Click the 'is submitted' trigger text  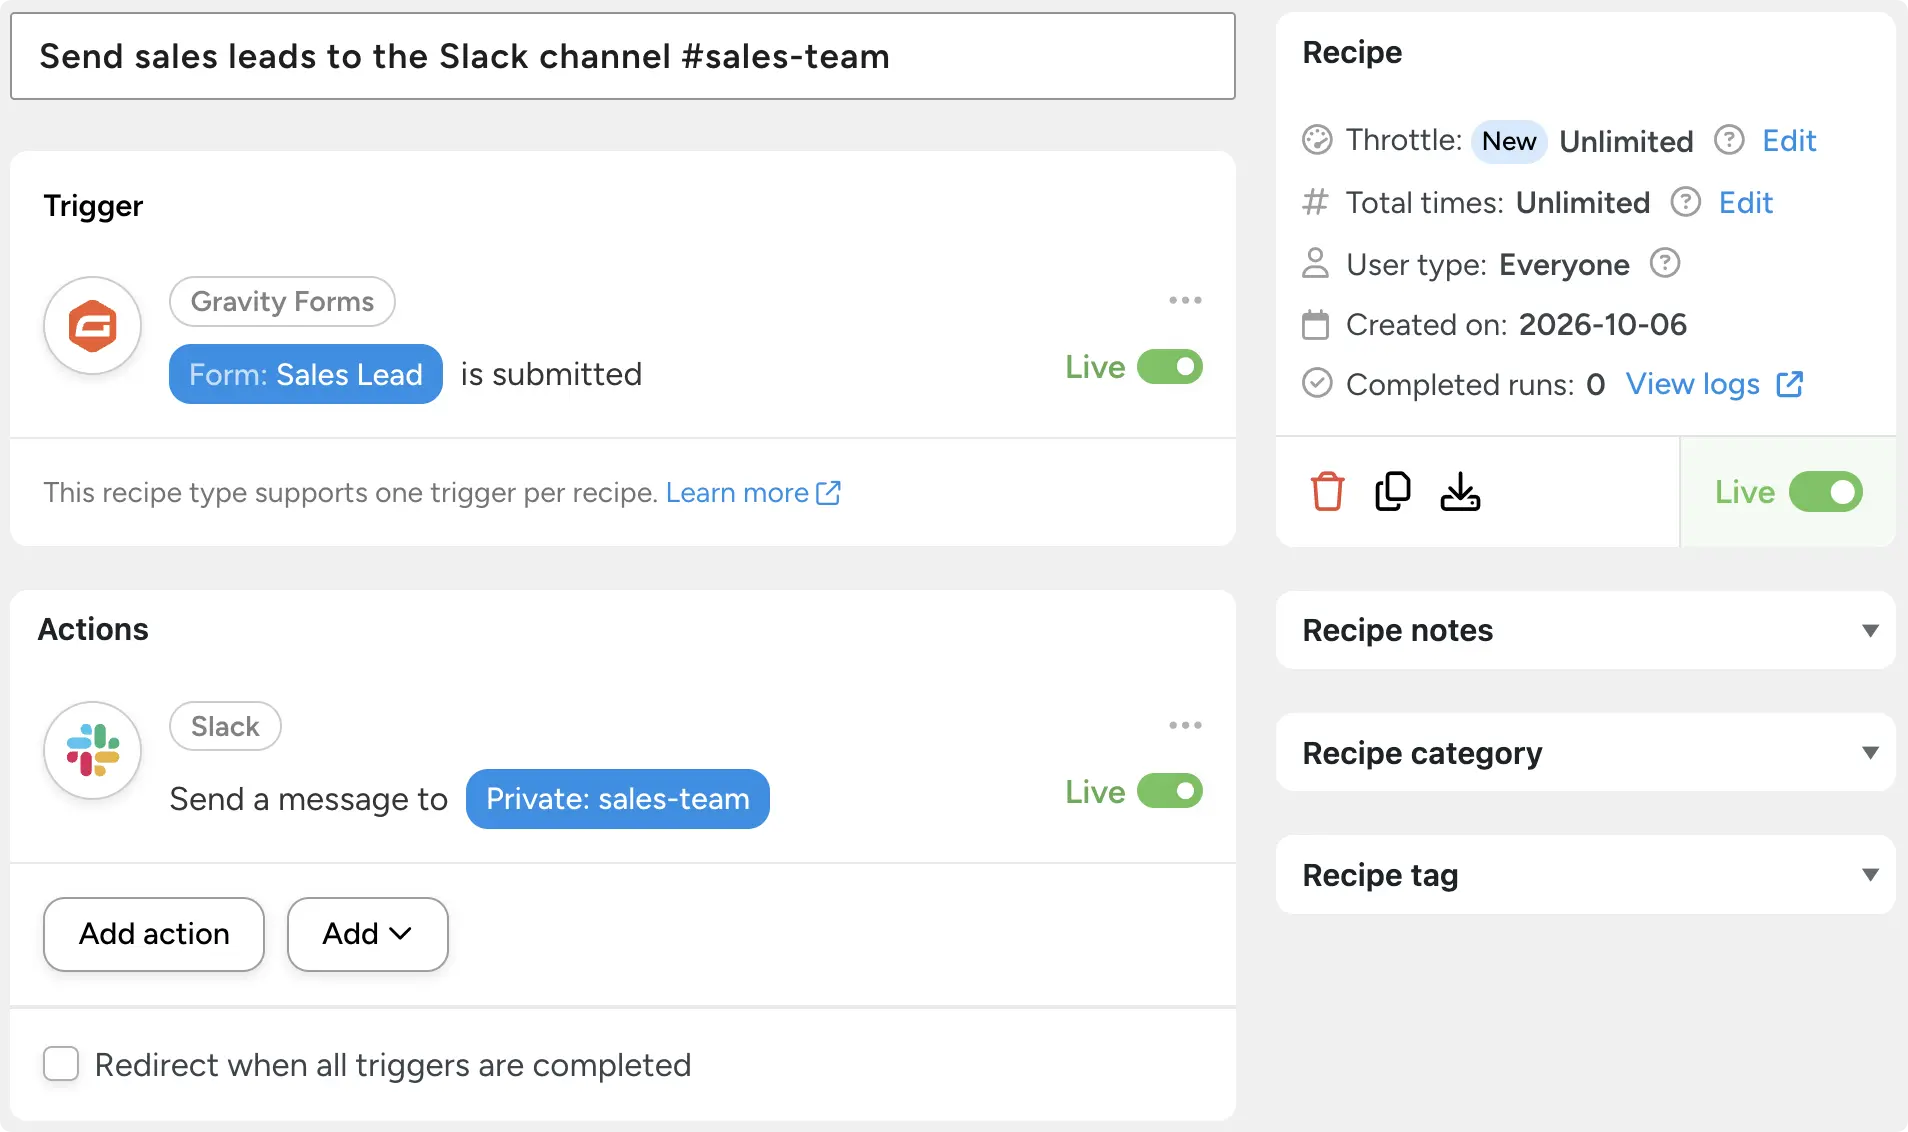(551, 374)
